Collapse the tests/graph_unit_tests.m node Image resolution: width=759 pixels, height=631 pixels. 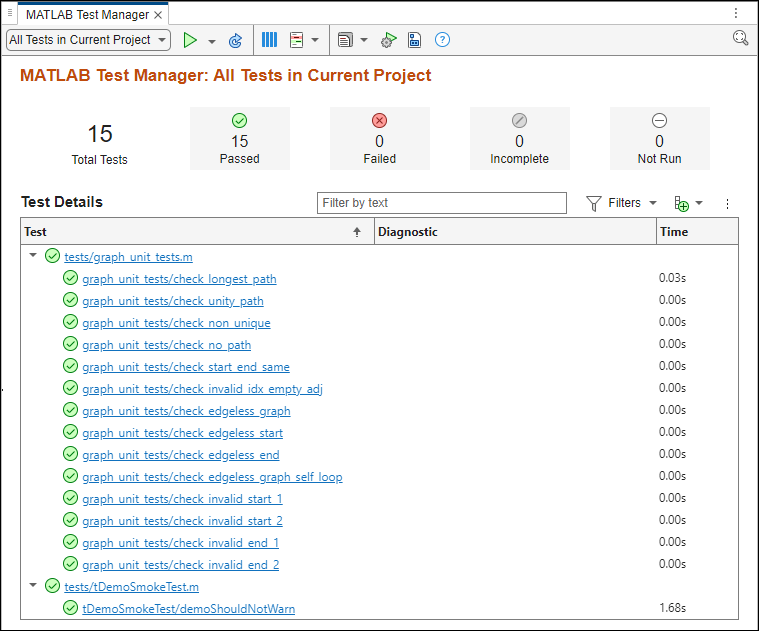tap(33, 255)
